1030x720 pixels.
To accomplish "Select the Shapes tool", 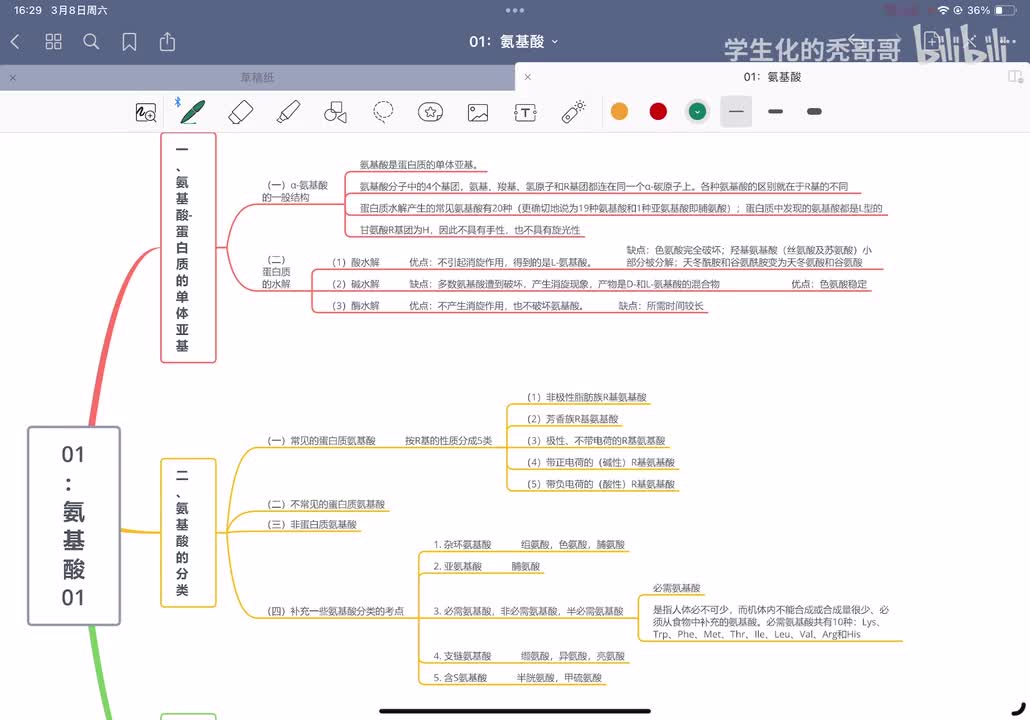I will tap(336, 112).
